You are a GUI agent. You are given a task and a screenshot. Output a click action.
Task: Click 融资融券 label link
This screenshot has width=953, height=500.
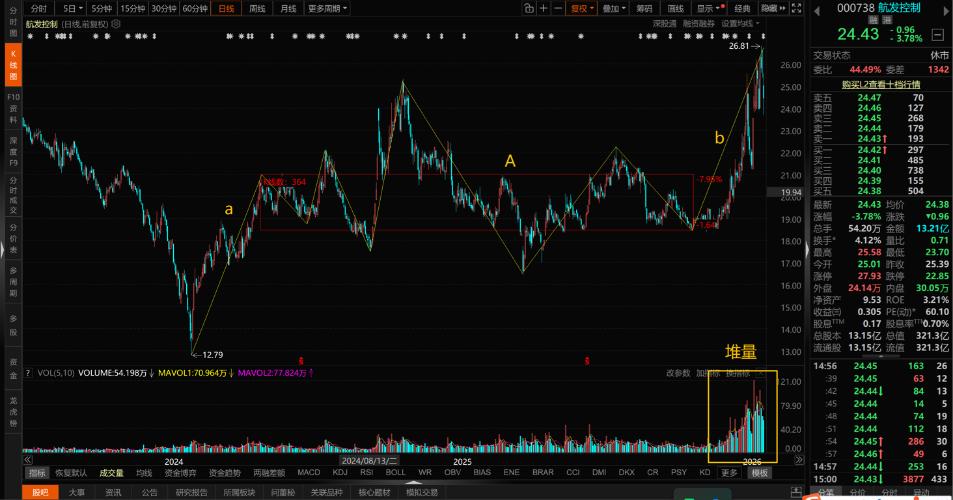698,24
